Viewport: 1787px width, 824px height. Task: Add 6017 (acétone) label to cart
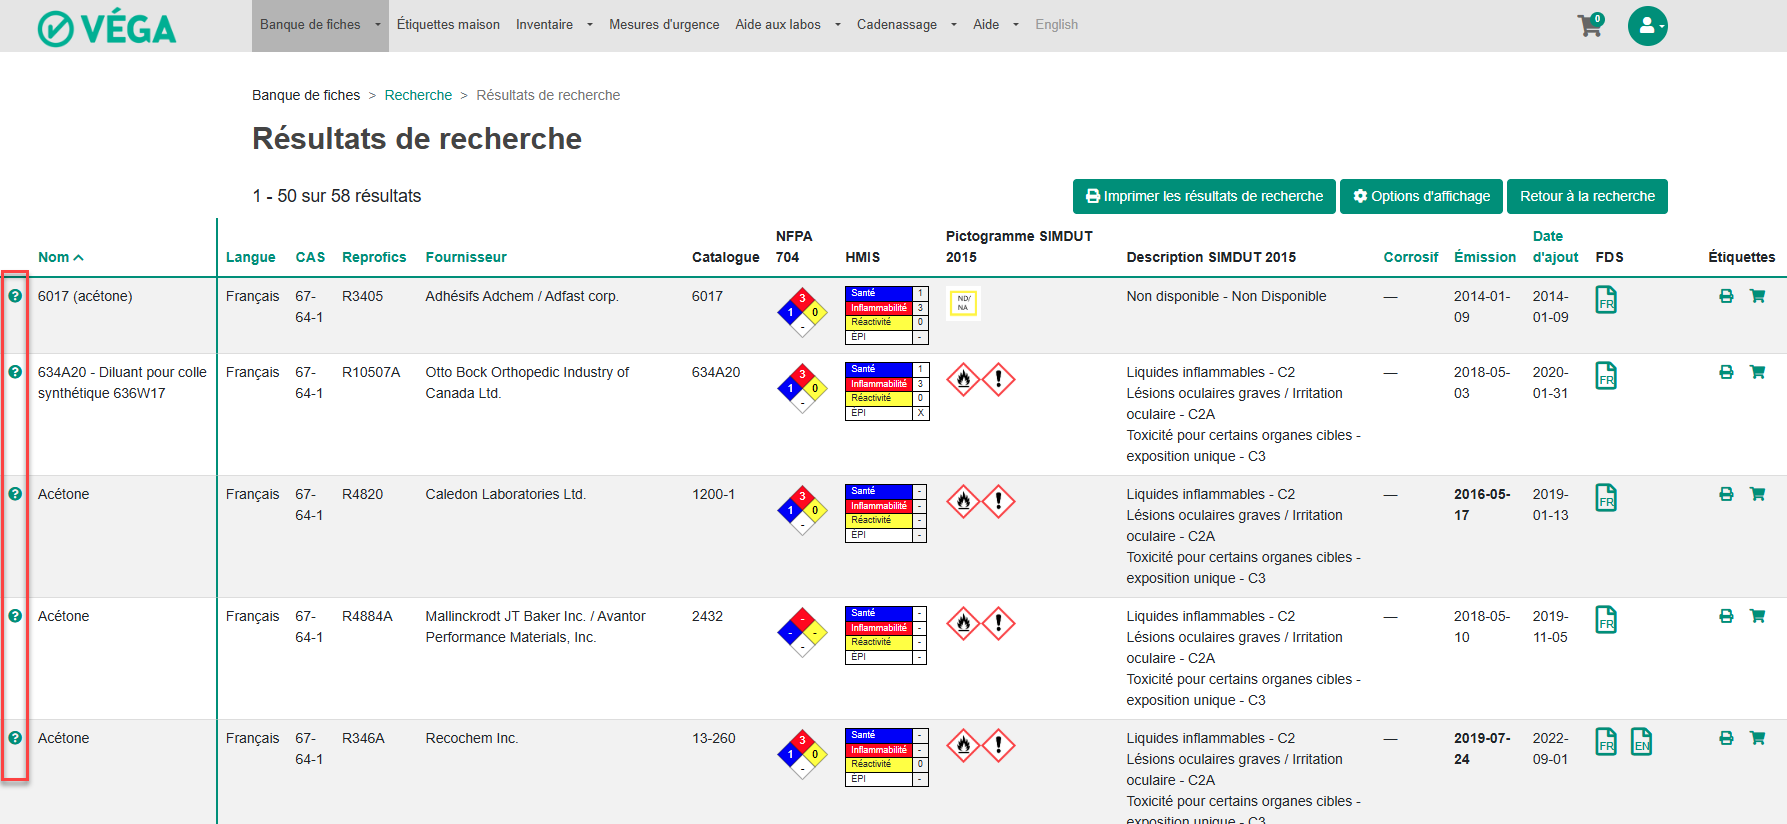(1757, 296)
